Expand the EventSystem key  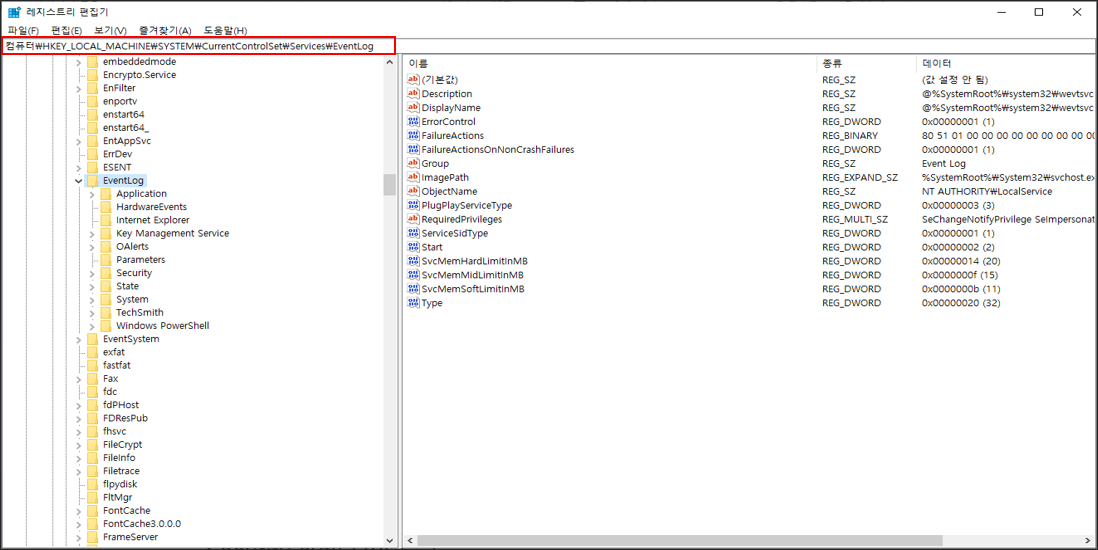78,339
